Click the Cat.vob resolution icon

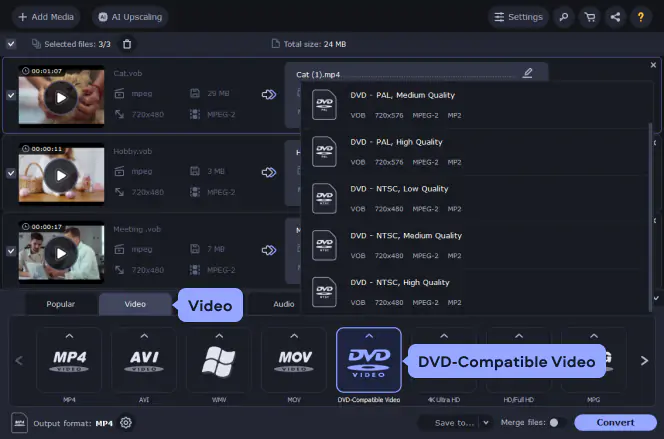(119, 114)
